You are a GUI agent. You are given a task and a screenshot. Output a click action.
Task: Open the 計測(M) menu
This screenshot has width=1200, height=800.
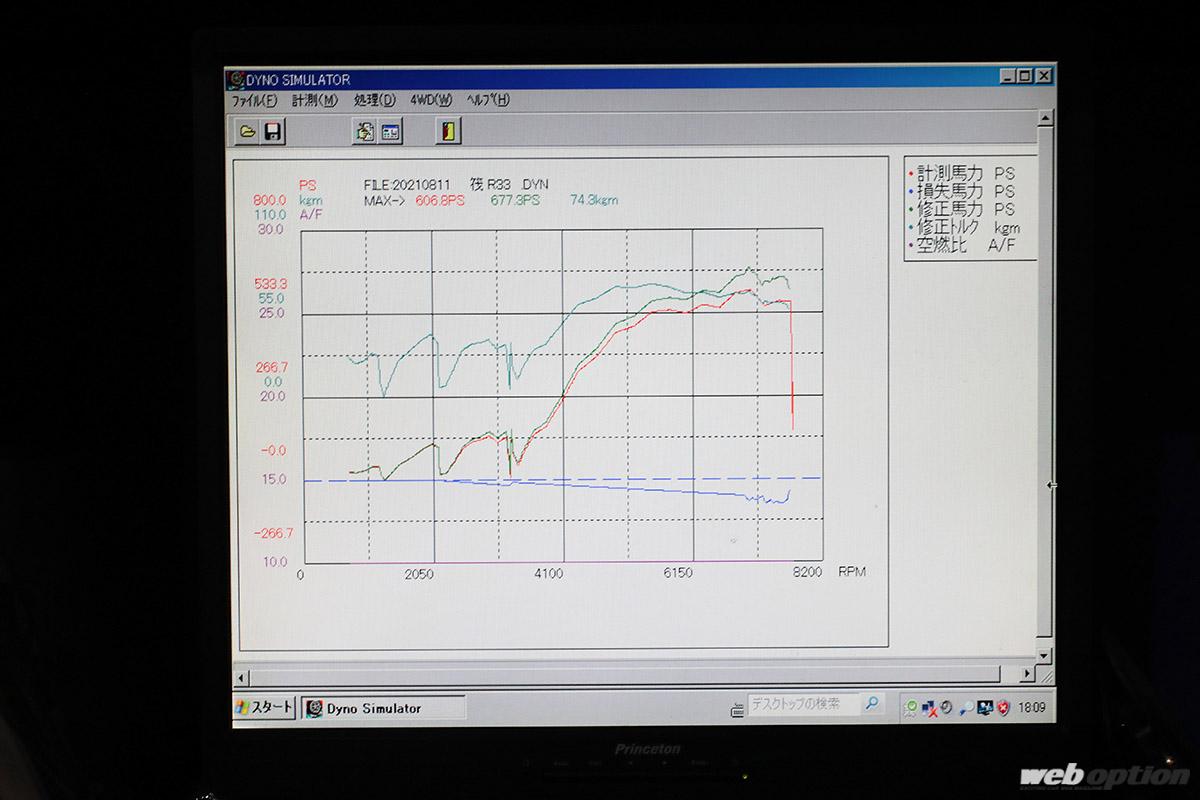[314, 100]
